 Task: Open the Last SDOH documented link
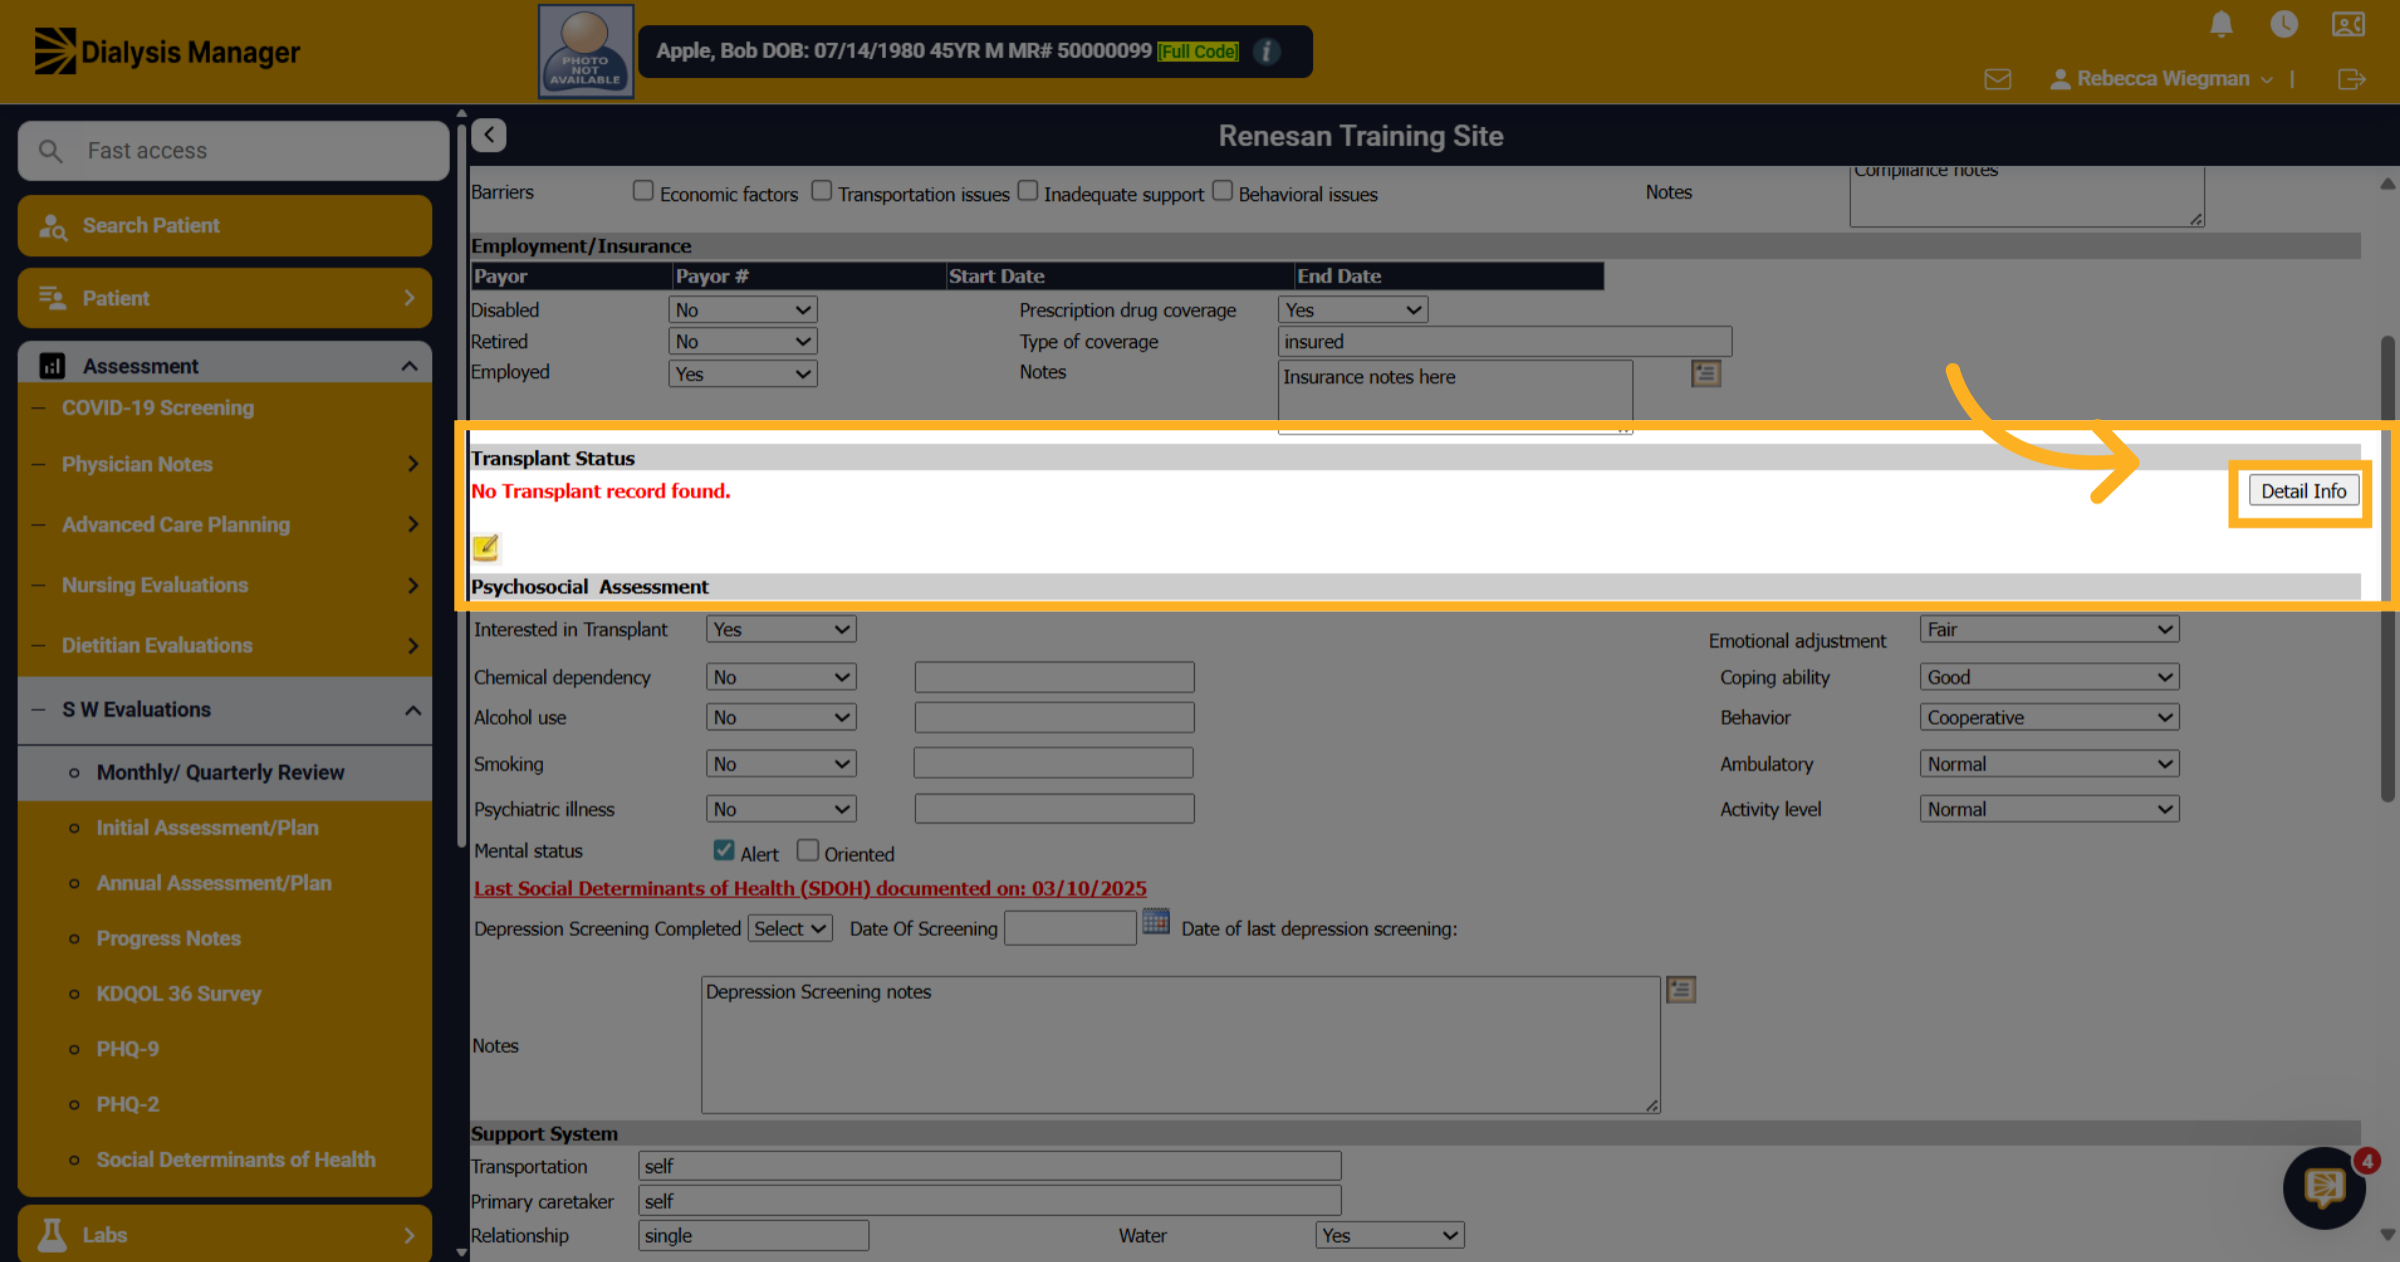tap(810, 888)
